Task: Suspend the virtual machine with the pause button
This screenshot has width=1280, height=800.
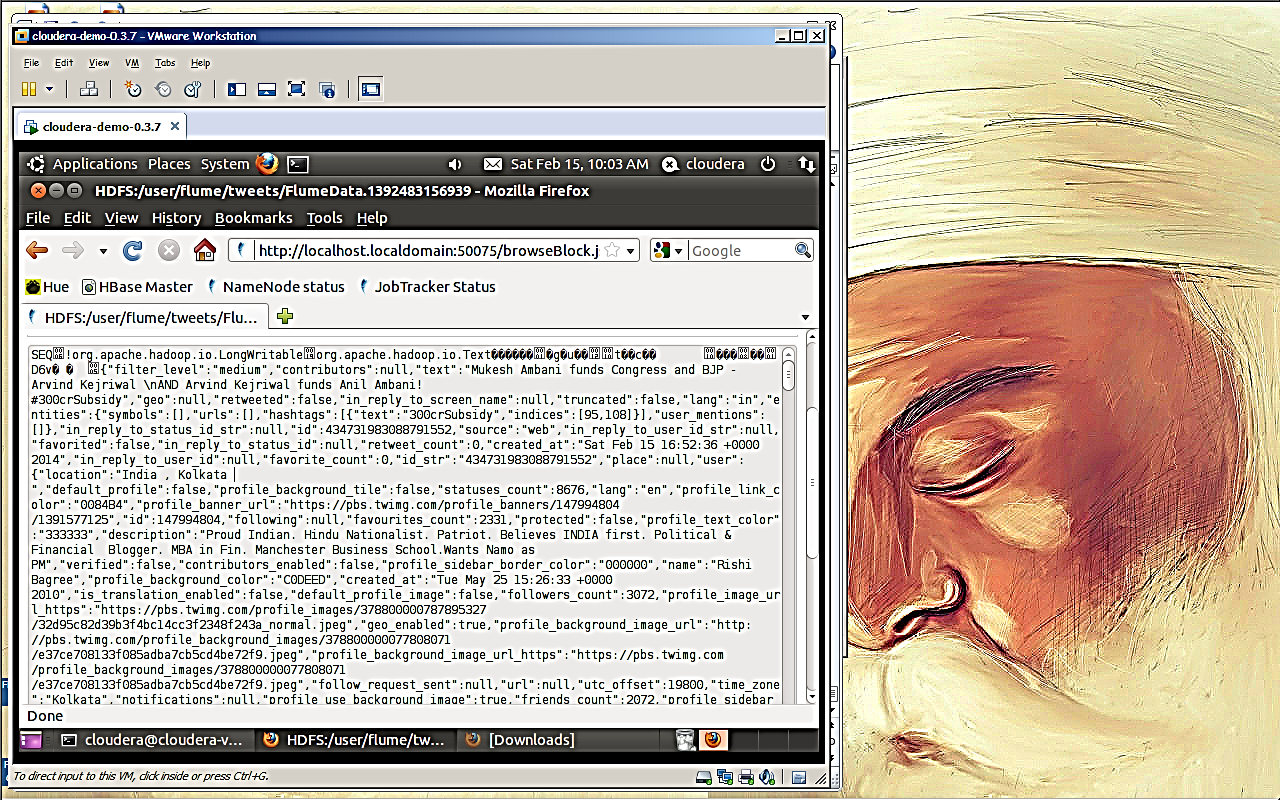Action: click(29, 89)
